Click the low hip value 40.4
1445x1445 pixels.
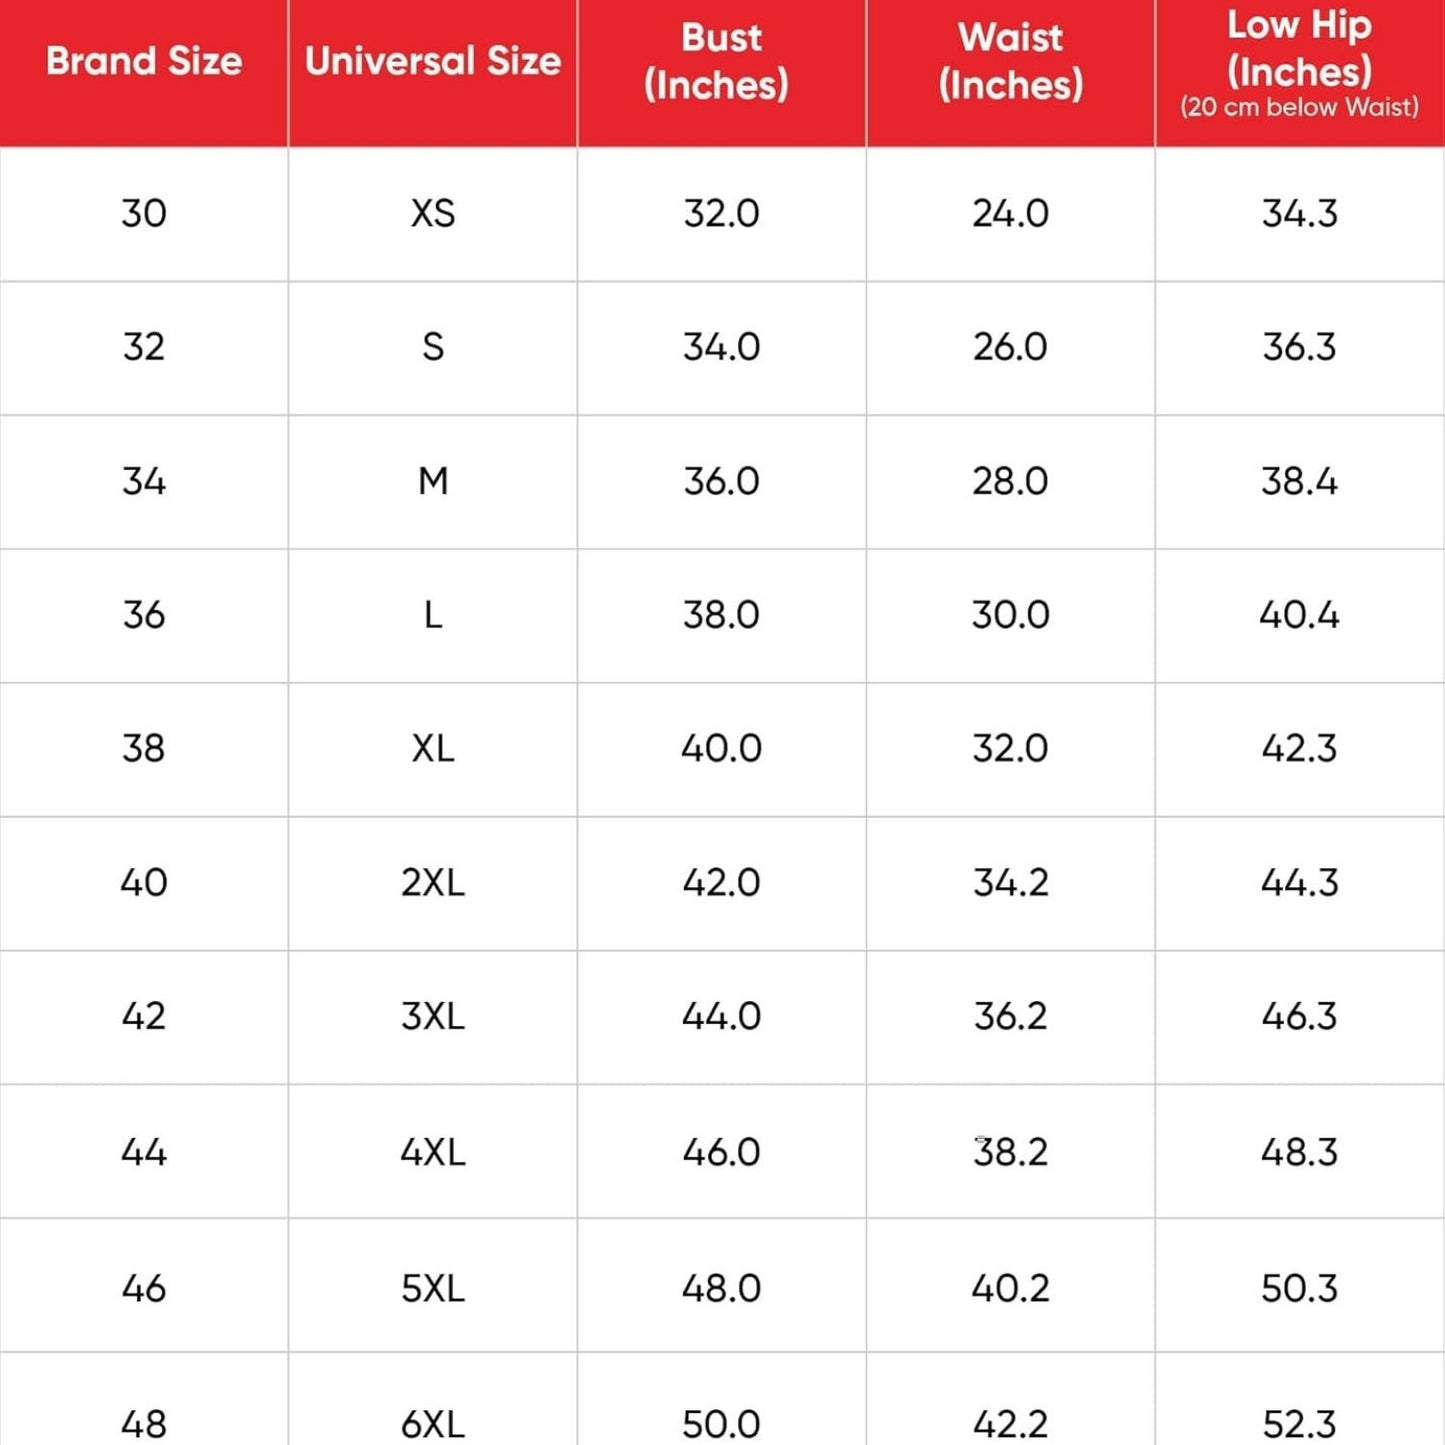[1300, 615]
